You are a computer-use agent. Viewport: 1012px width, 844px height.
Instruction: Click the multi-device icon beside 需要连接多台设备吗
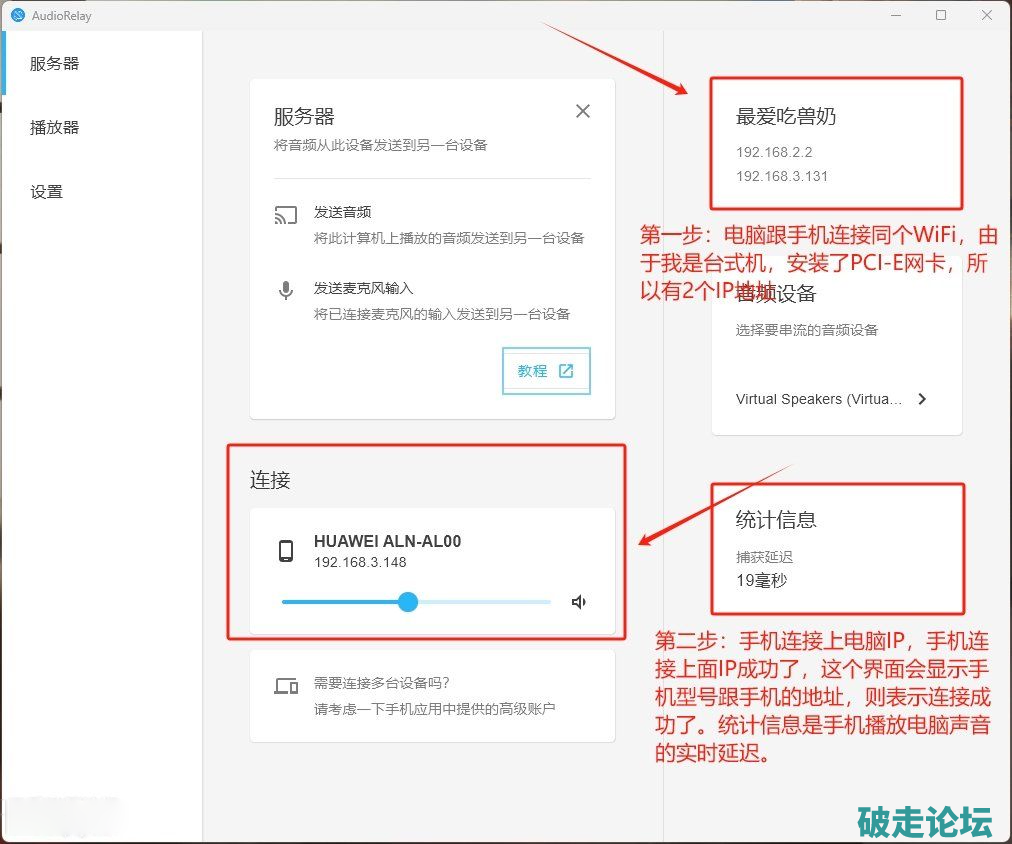click(x=286, y=686)
